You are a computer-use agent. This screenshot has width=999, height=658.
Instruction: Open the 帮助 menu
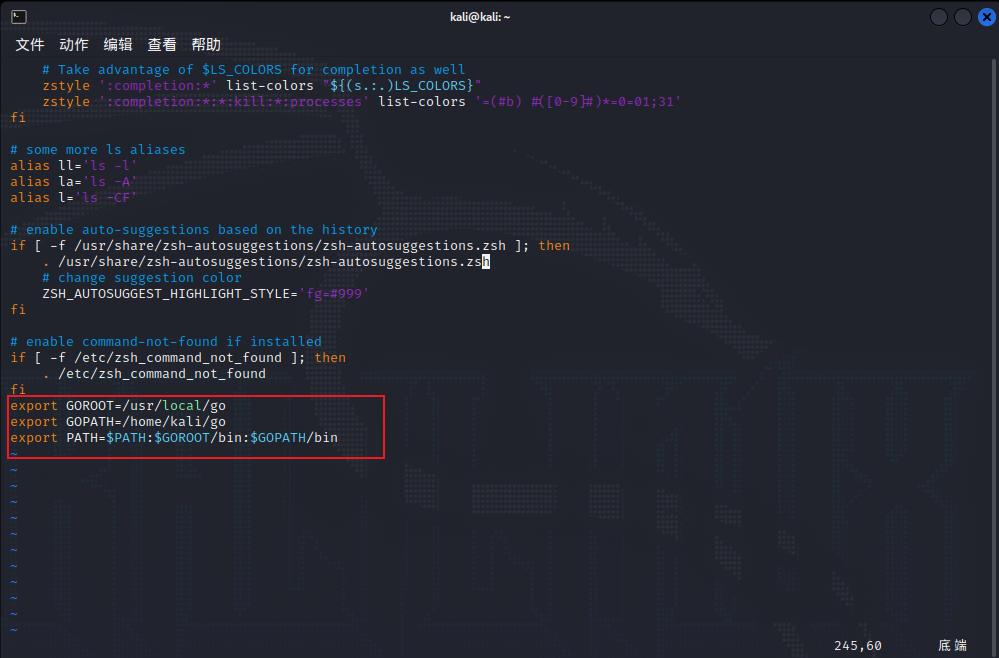coord(205,44)
